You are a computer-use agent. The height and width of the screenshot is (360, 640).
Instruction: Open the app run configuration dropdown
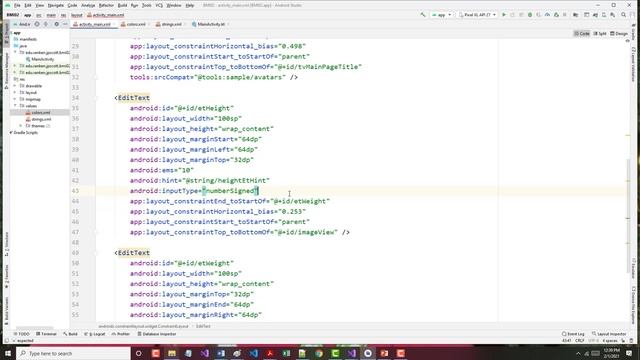tap(442, 15)
